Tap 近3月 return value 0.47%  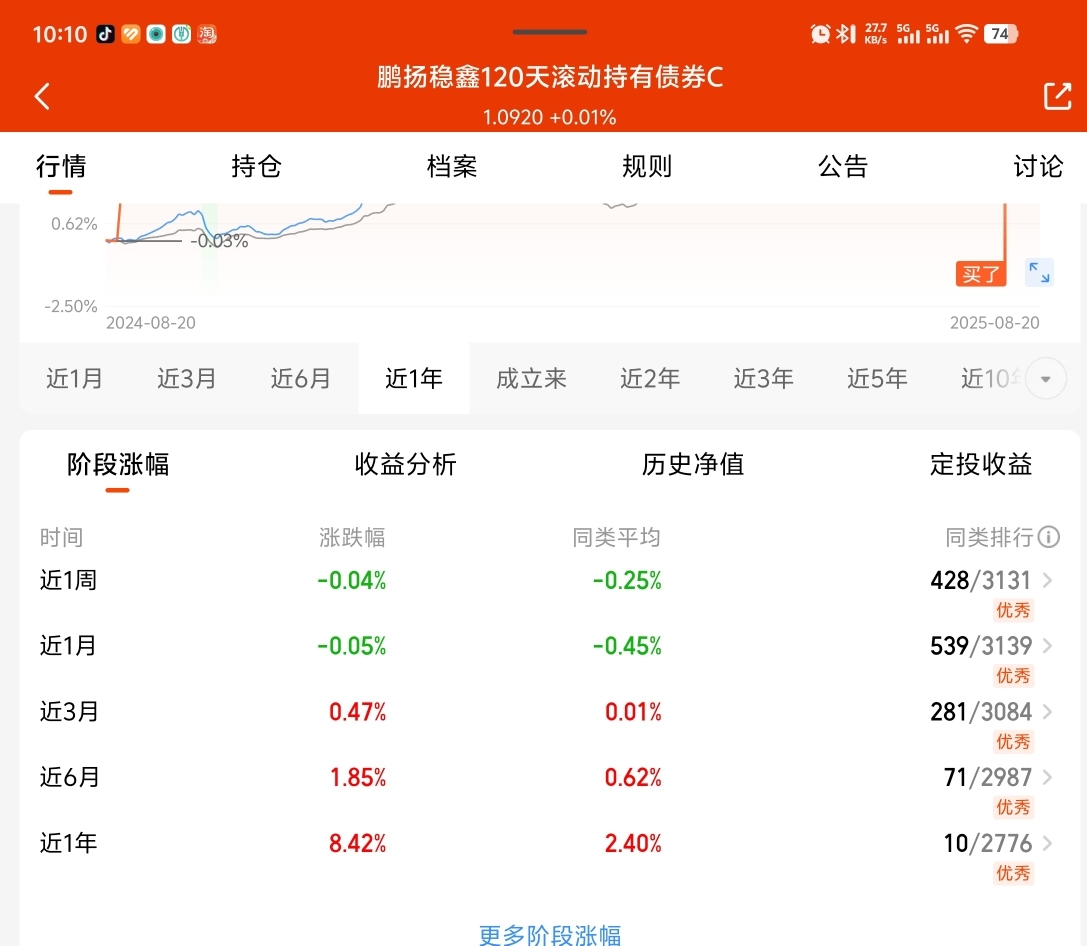(357, 712)
